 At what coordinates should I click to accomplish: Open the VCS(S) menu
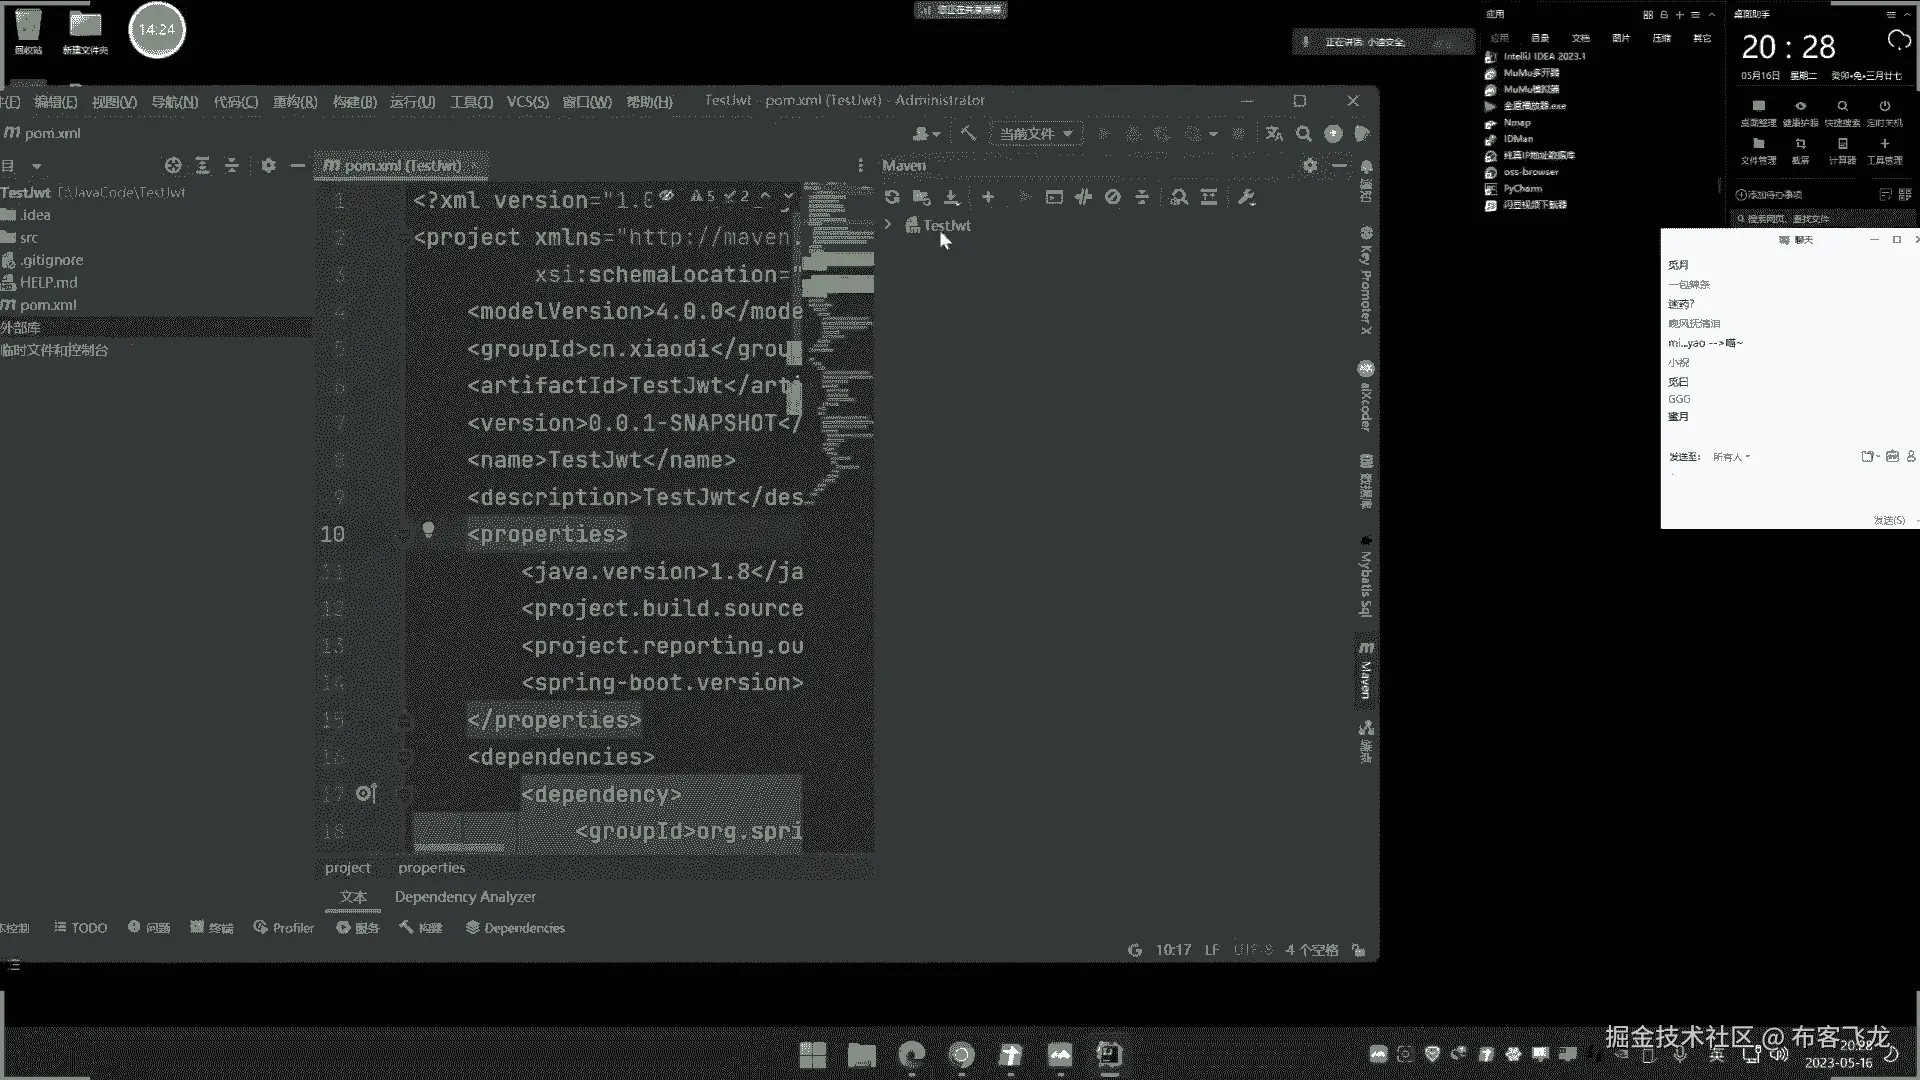pos(527,102)
